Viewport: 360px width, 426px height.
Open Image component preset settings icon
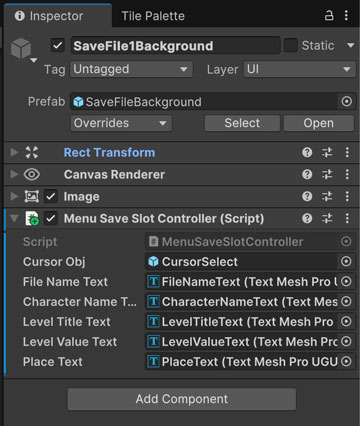tap(327, 196)
